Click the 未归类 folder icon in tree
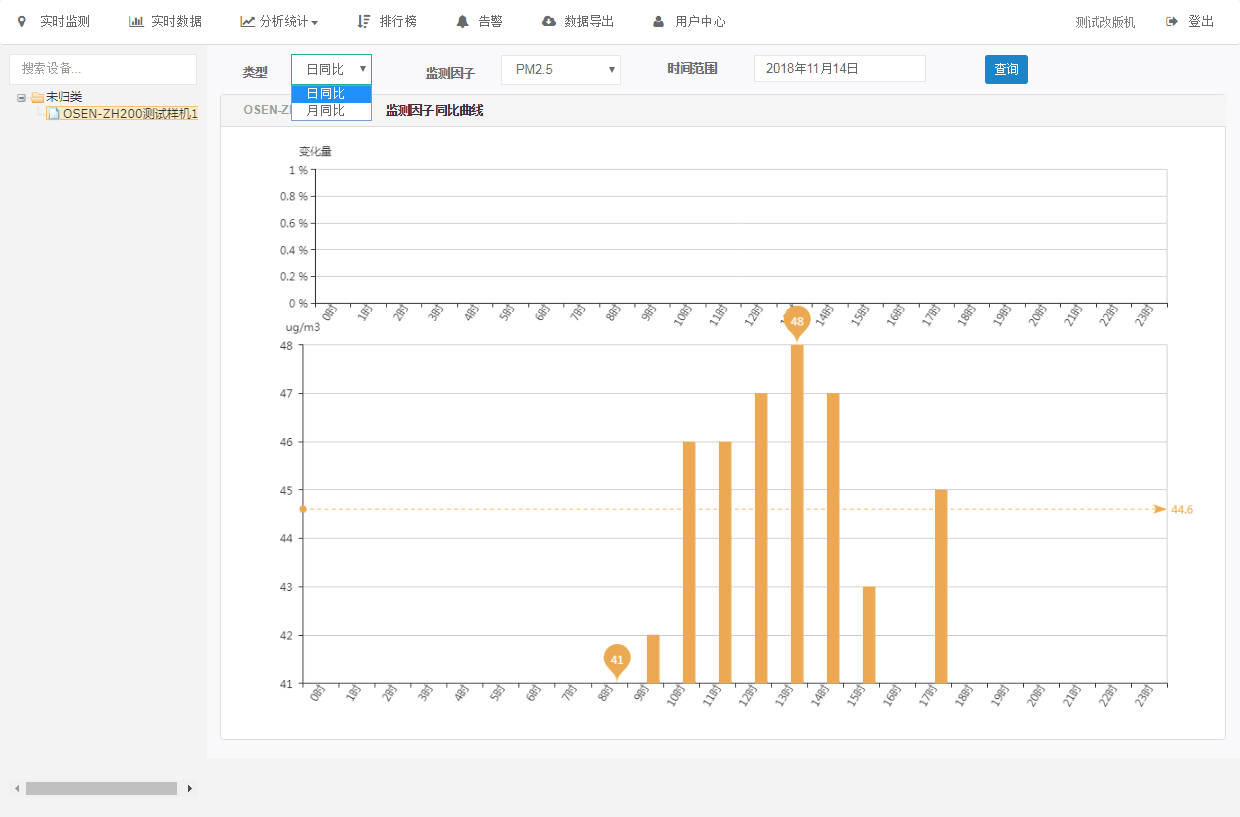The width and height of the screenshot is (1240, 817). coord(37,97)
